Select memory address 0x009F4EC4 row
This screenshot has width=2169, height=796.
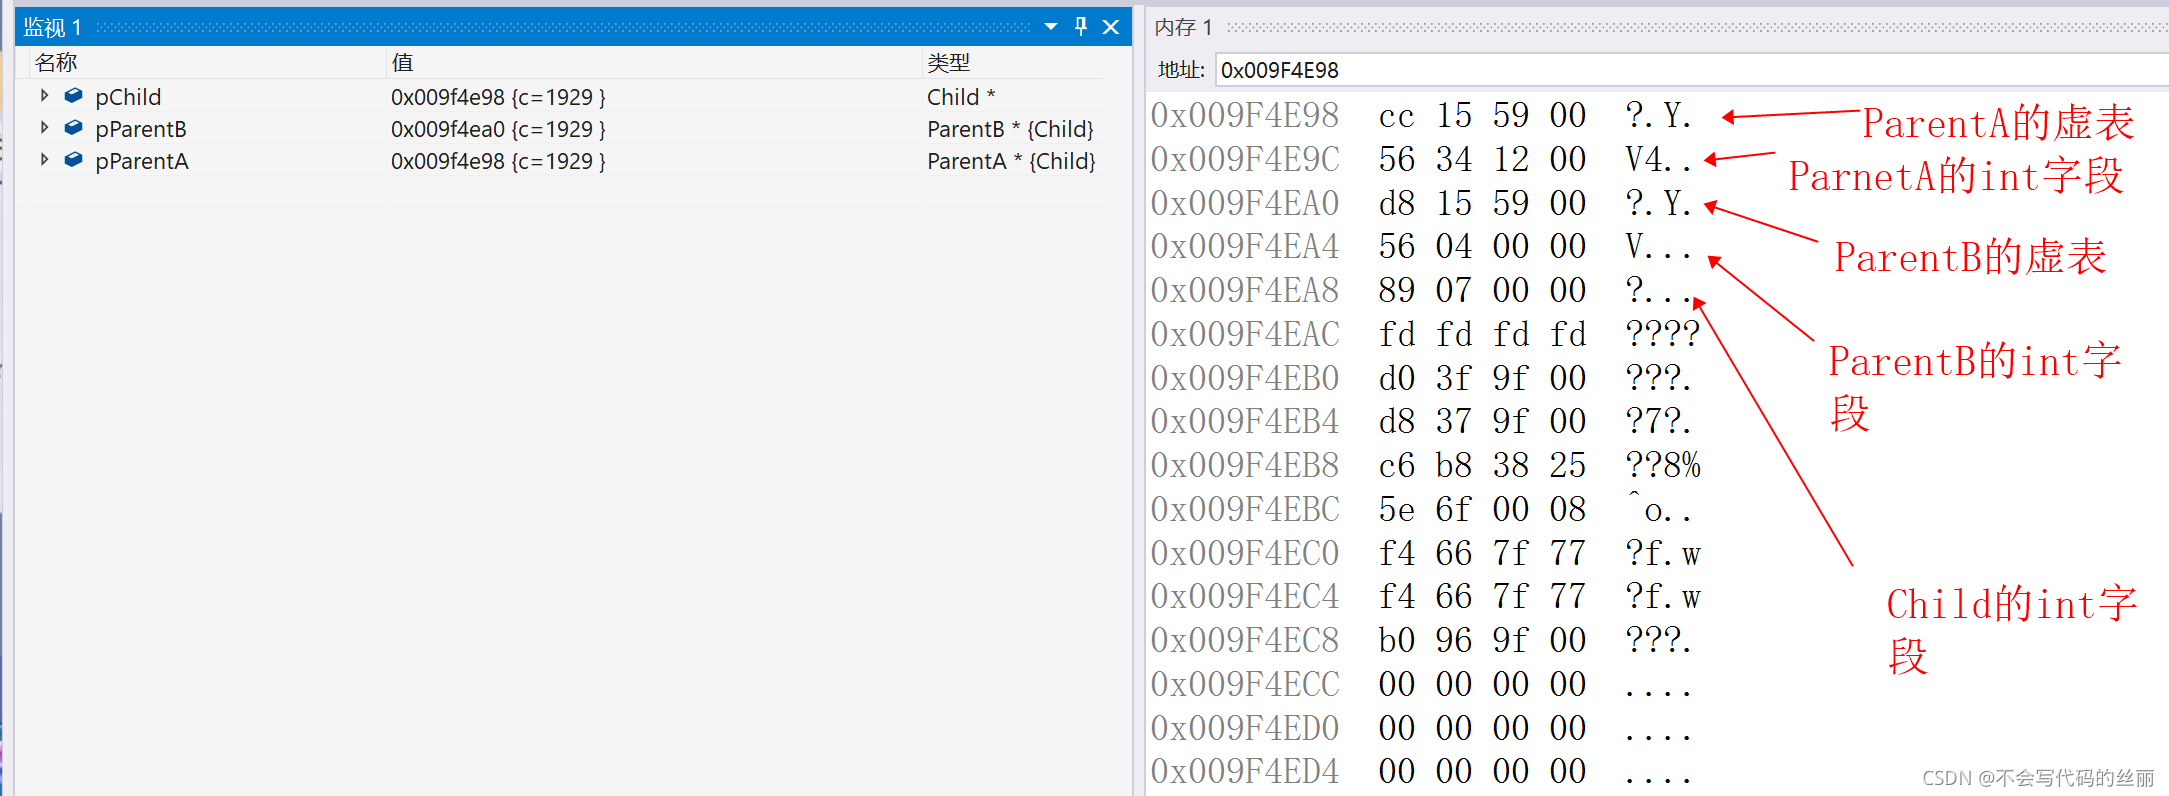pyautogui.click(x=1425, y=596)
